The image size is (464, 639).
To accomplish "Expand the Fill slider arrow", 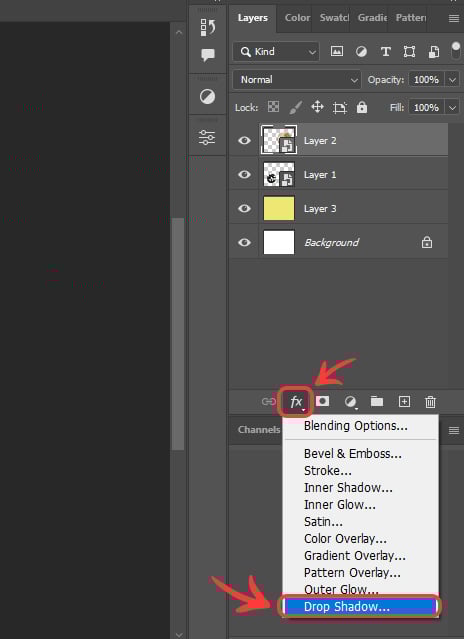I will 452,108.
